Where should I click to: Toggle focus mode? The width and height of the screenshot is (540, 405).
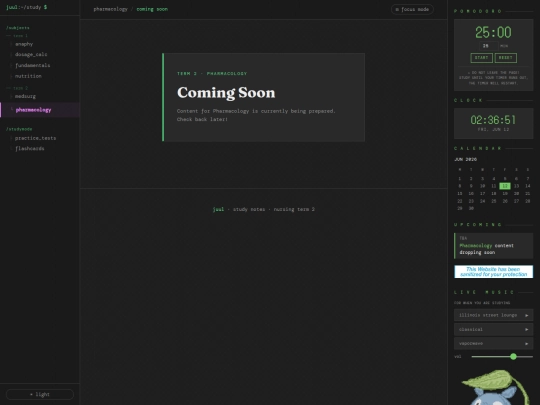click(412, 9)
